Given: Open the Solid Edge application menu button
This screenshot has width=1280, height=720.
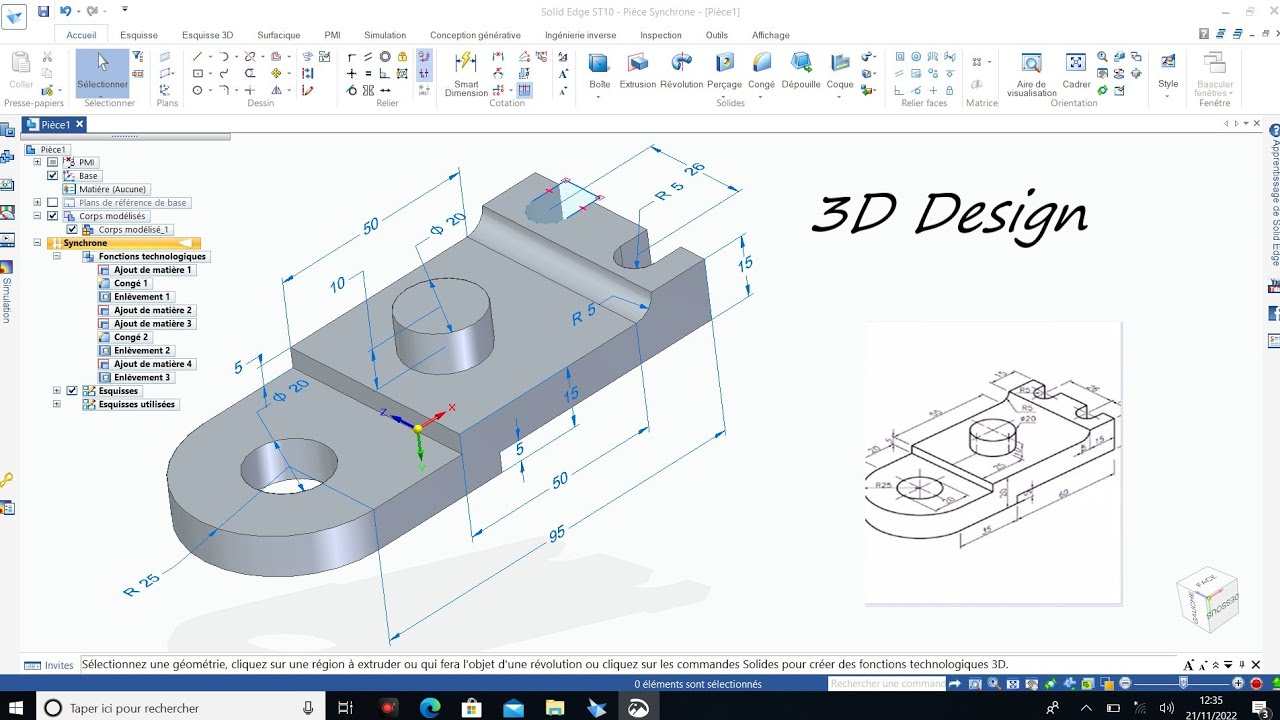Looking at the screenshot, I should (x=15, y=17).
